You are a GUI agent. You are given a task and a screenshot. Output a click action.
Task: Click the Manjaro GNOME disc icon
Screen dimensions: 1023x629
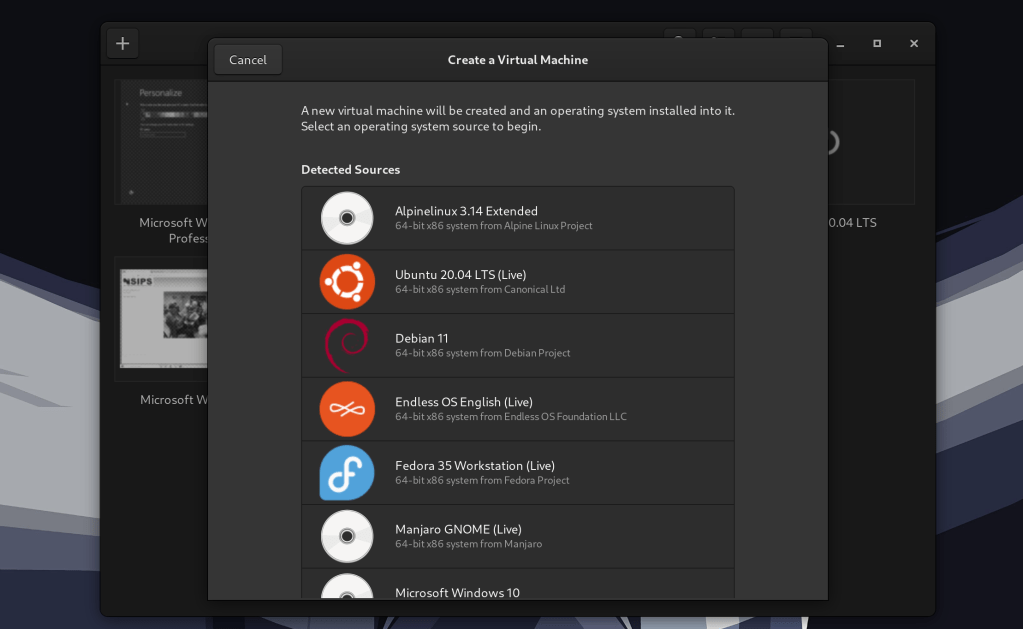click(347, 536)
